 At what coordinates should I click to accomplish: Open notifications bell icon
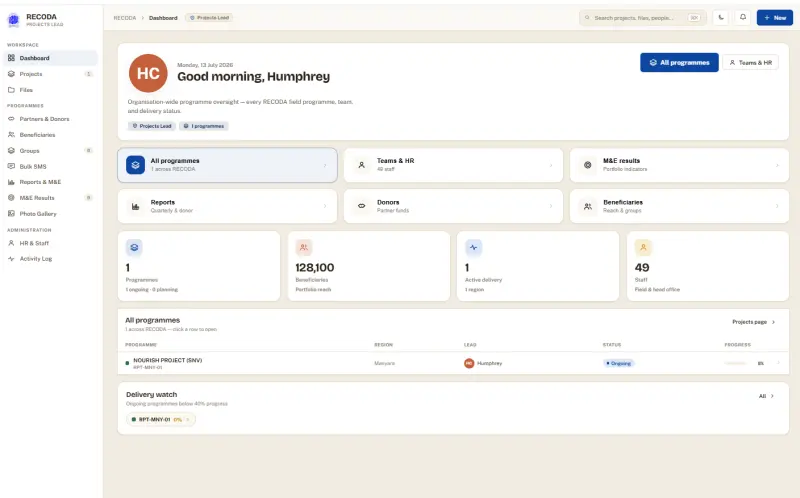pyautogui.click(x=743, y=17)
